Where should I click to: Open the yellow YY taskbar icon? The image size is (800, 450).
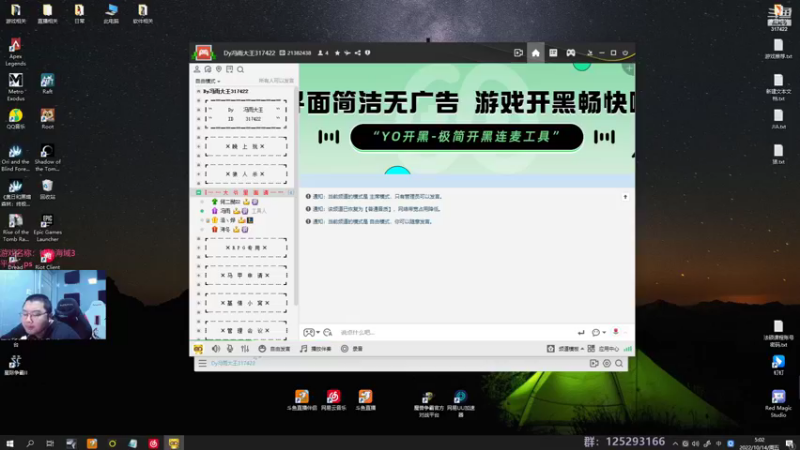point(174,443)
